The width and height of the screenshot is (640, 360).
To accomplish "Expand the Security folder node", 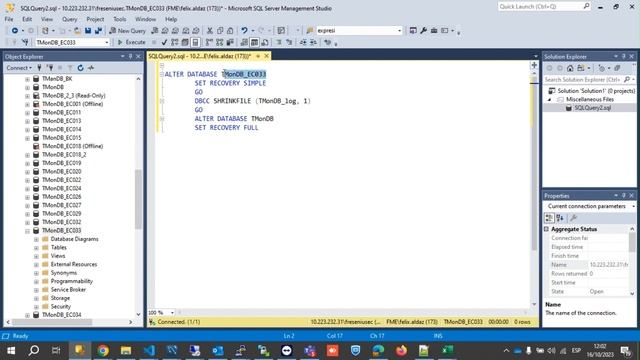I will [36, 307].
